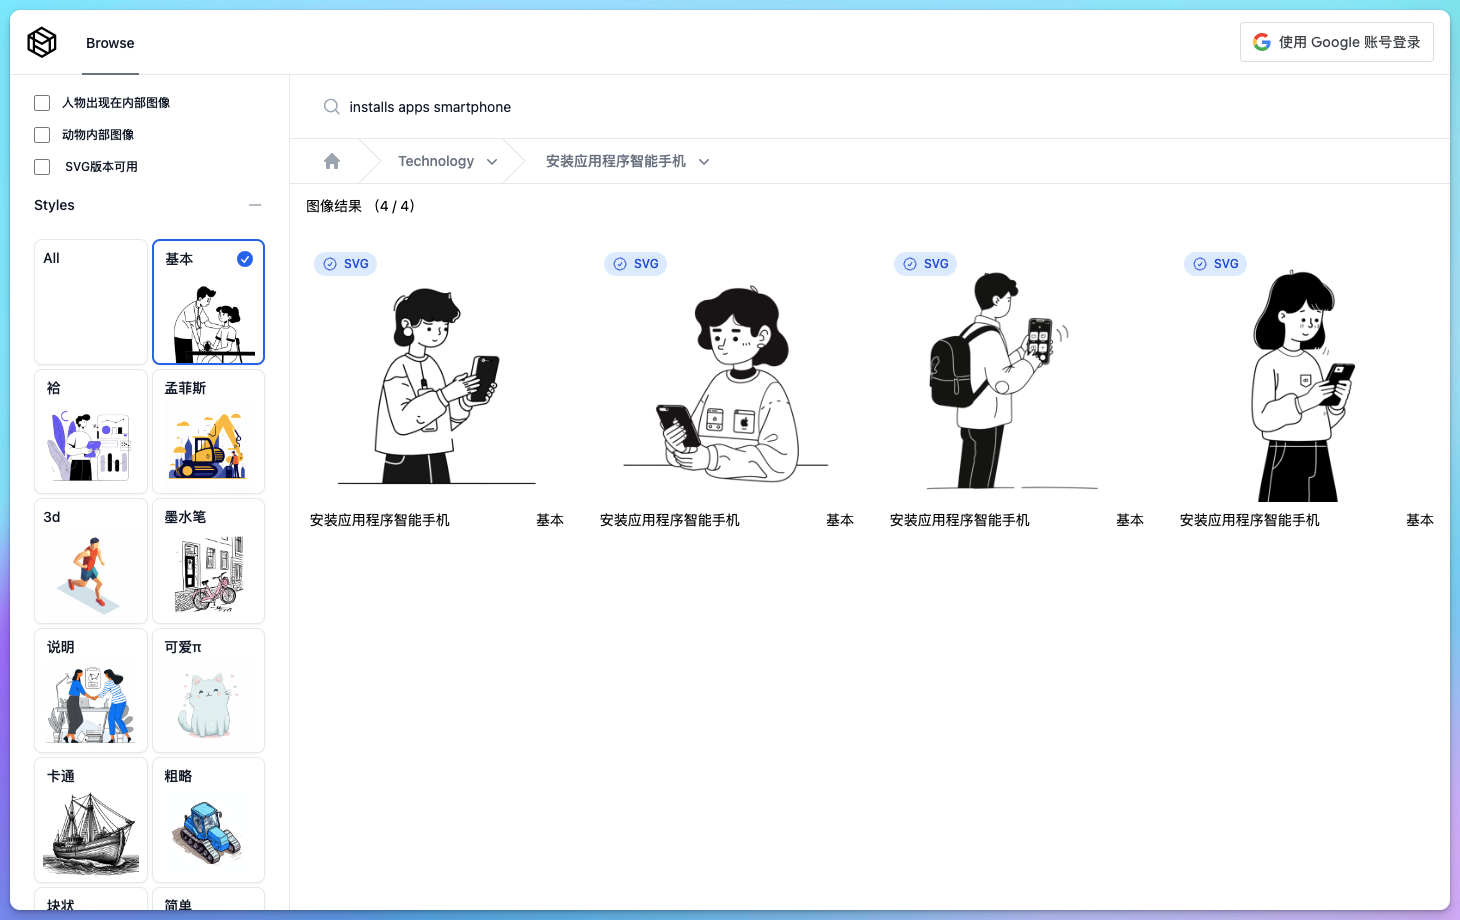1460x920 pixels.
Task: Click the SVG badge above the first illustration
Action: (x=345, y=263)
